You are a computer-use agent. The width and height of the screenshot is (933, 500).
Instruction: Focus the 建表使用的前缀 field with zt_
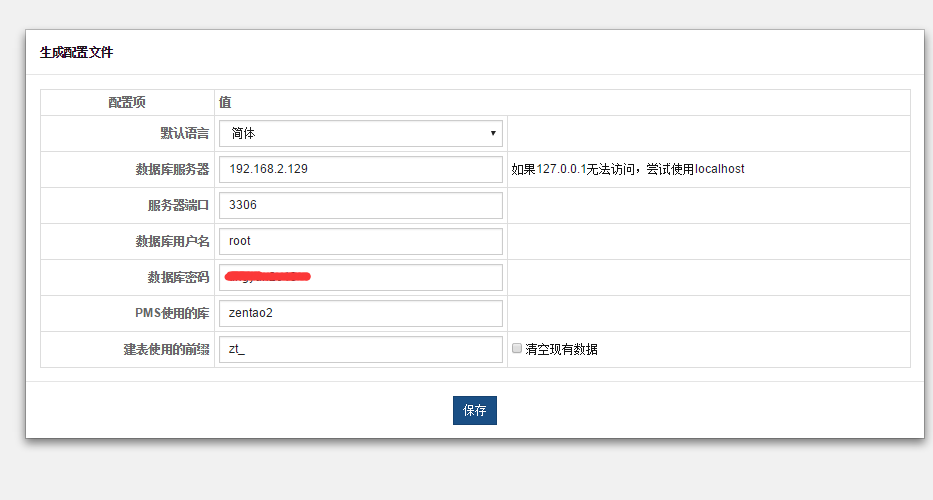coord(361,349)
